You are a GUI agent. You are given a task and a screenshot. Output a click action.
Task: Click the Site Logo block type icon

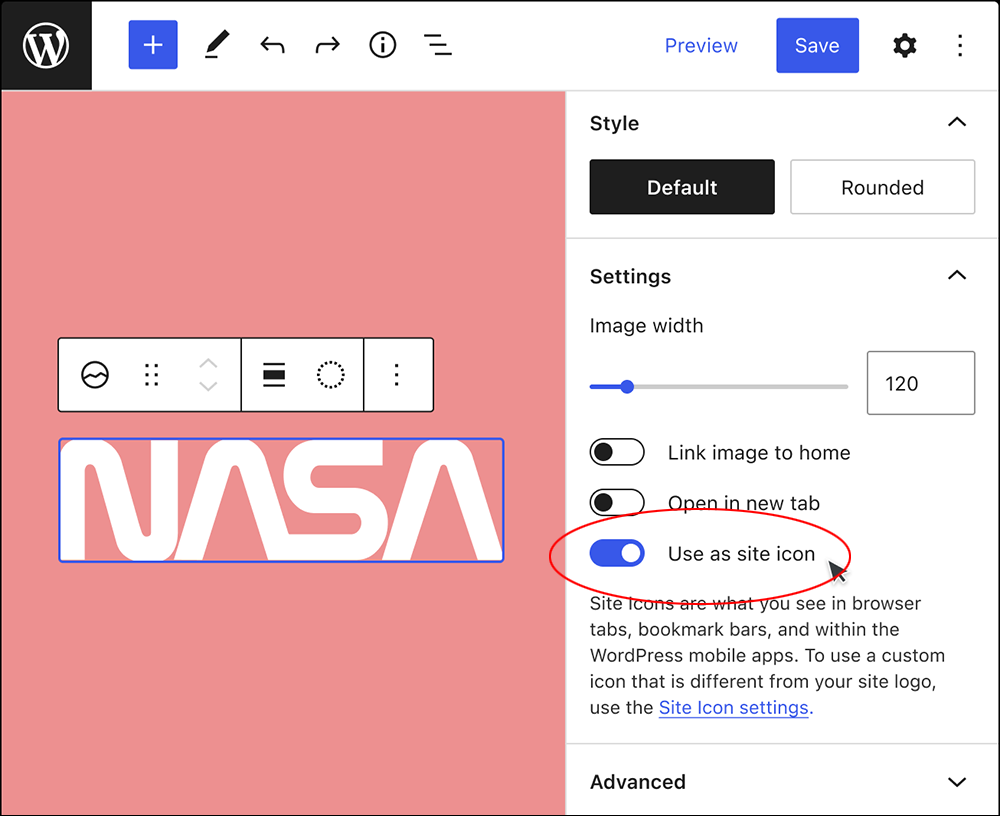coord(95,375)
